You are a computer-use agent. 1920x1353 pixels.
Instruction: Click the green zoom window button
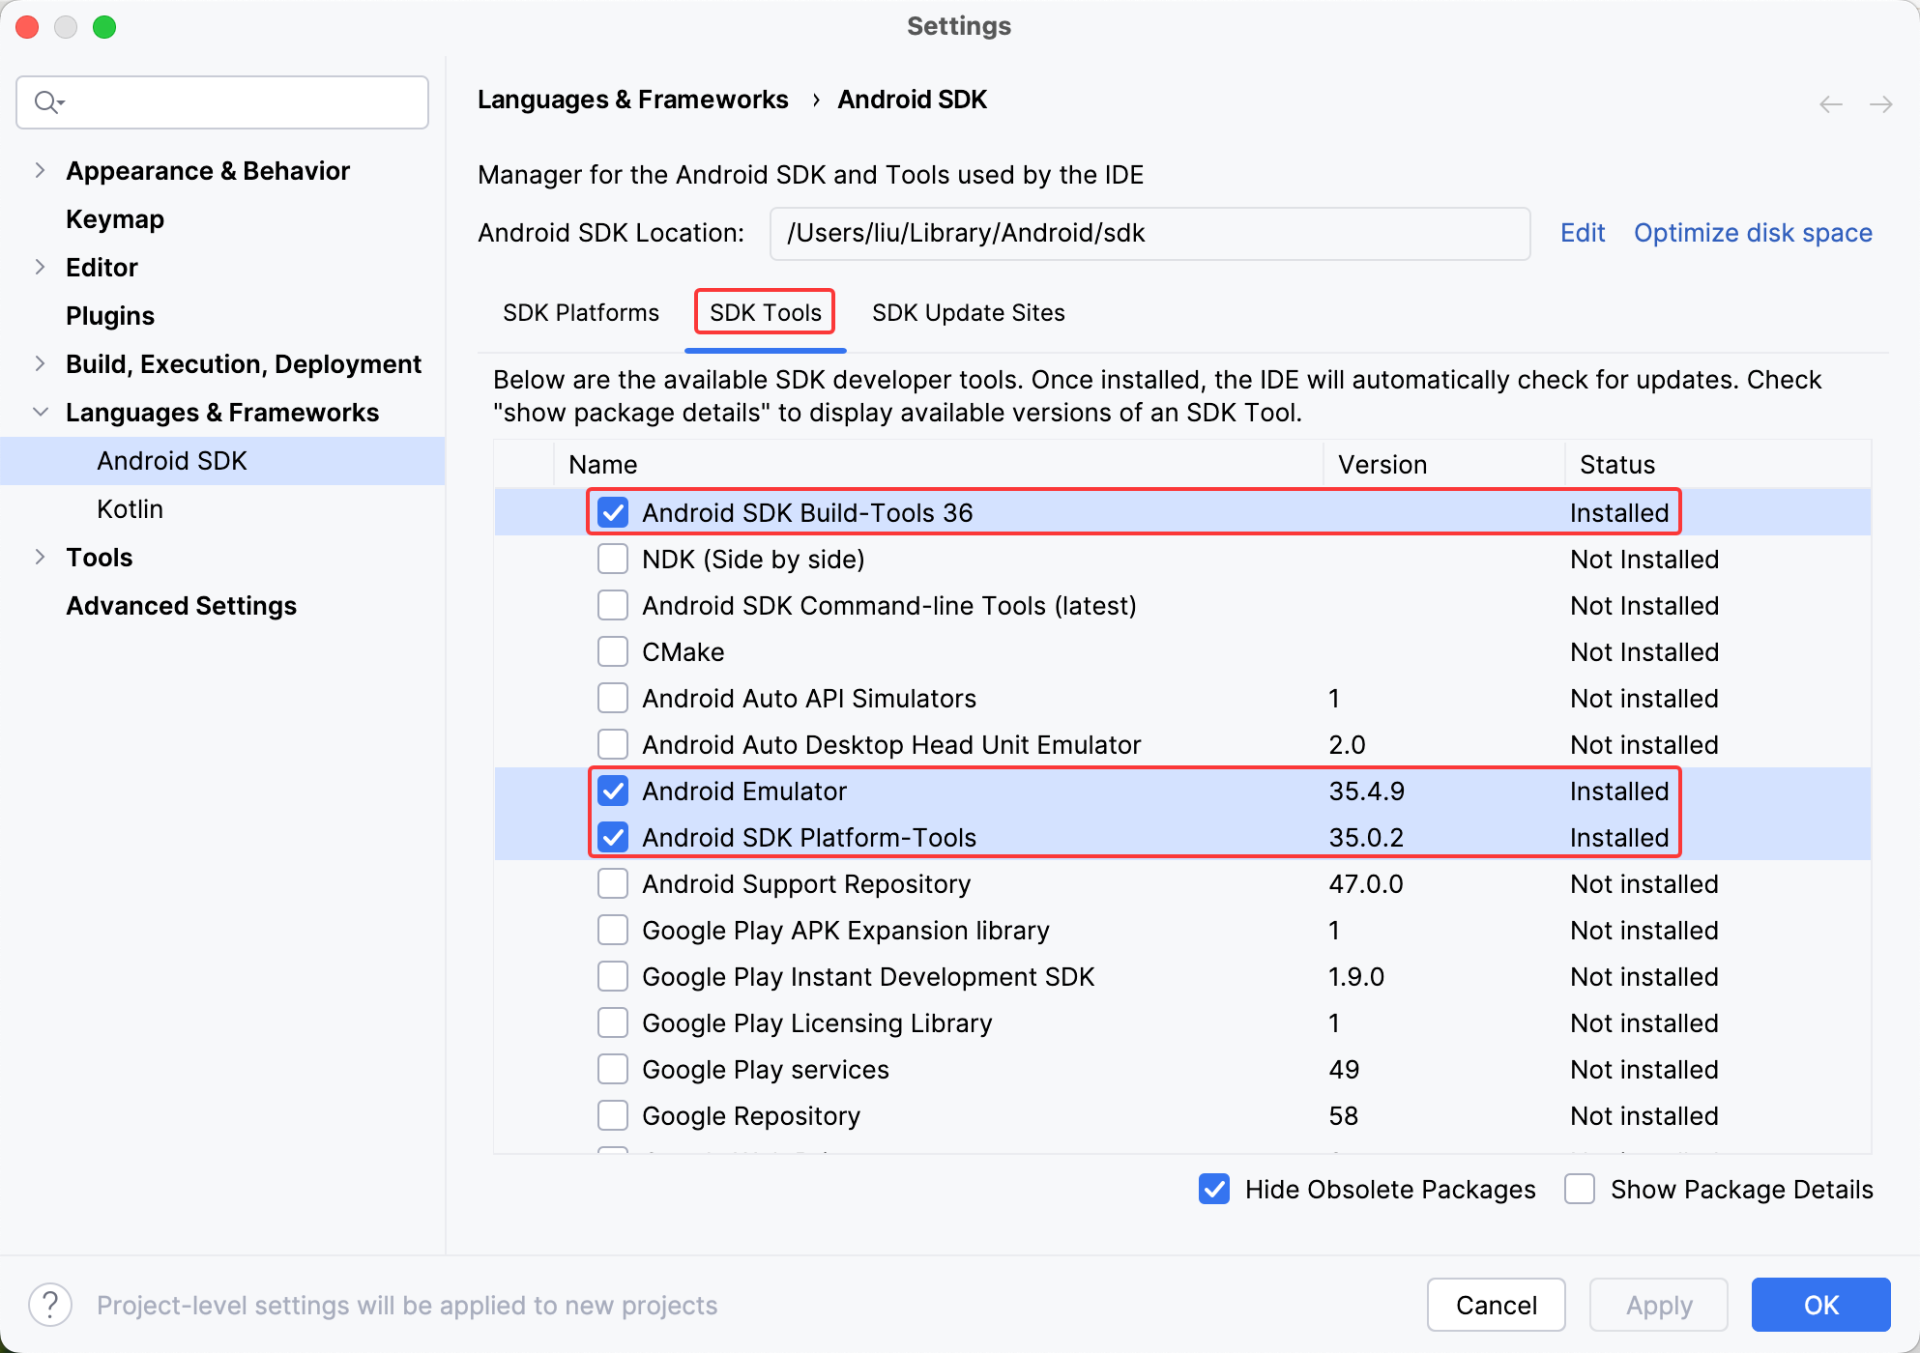coord(104,27)
